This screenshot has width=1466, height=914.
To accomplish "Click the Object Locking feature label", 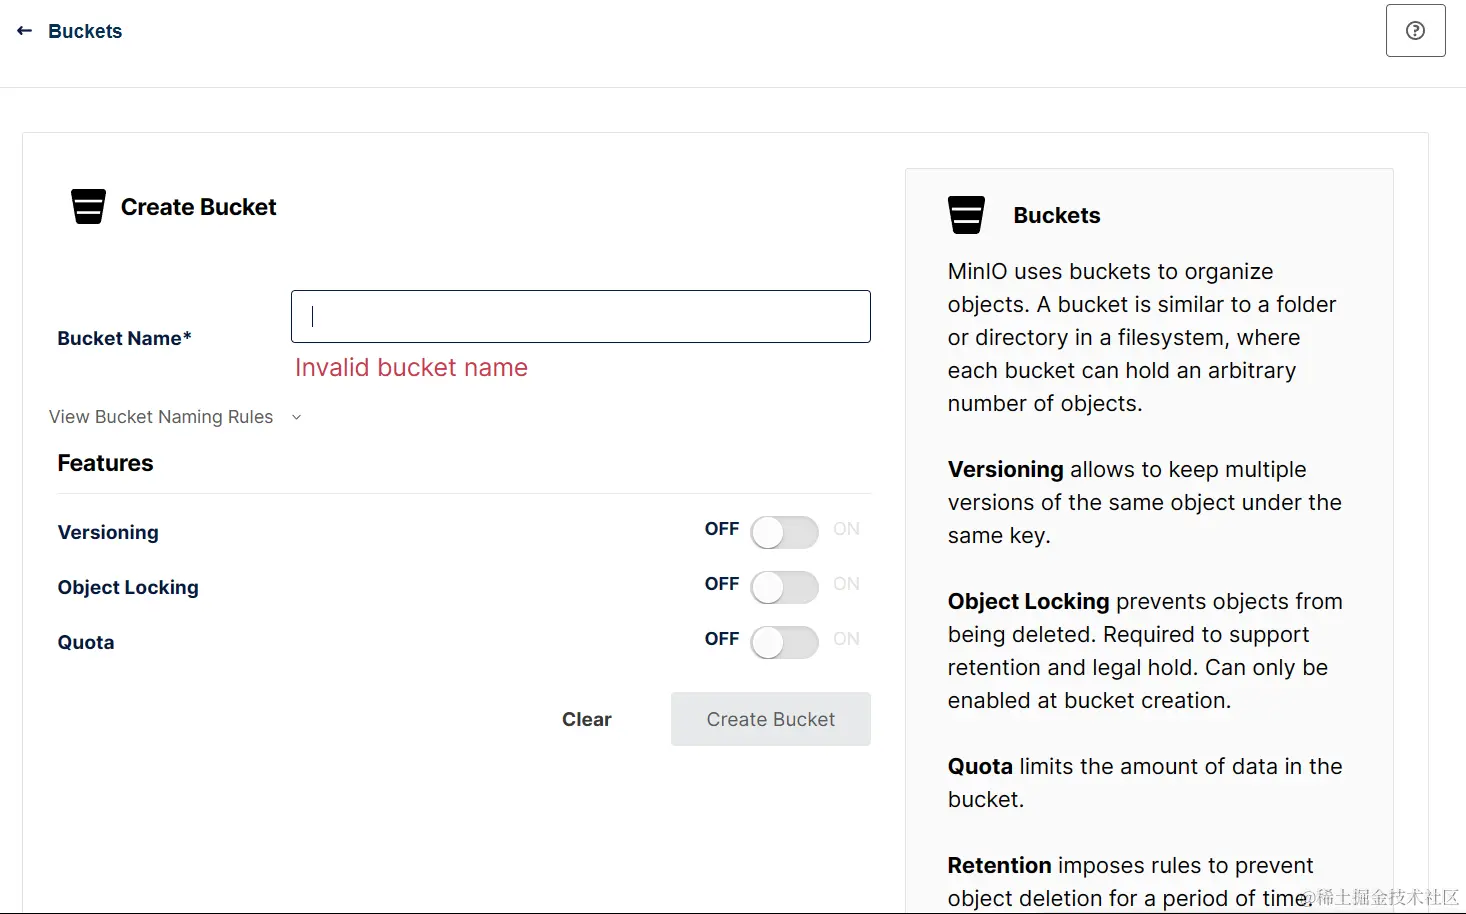I will (128, 587).
